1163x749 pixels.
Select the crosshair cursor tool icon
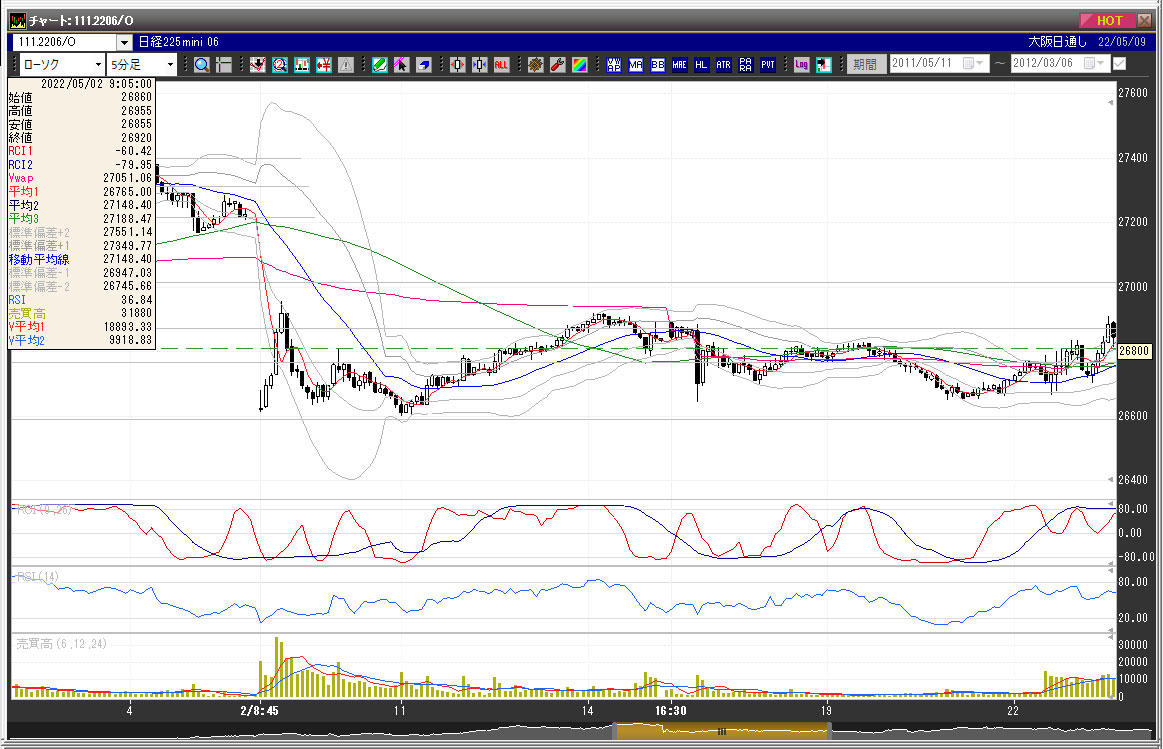(223, 65)
